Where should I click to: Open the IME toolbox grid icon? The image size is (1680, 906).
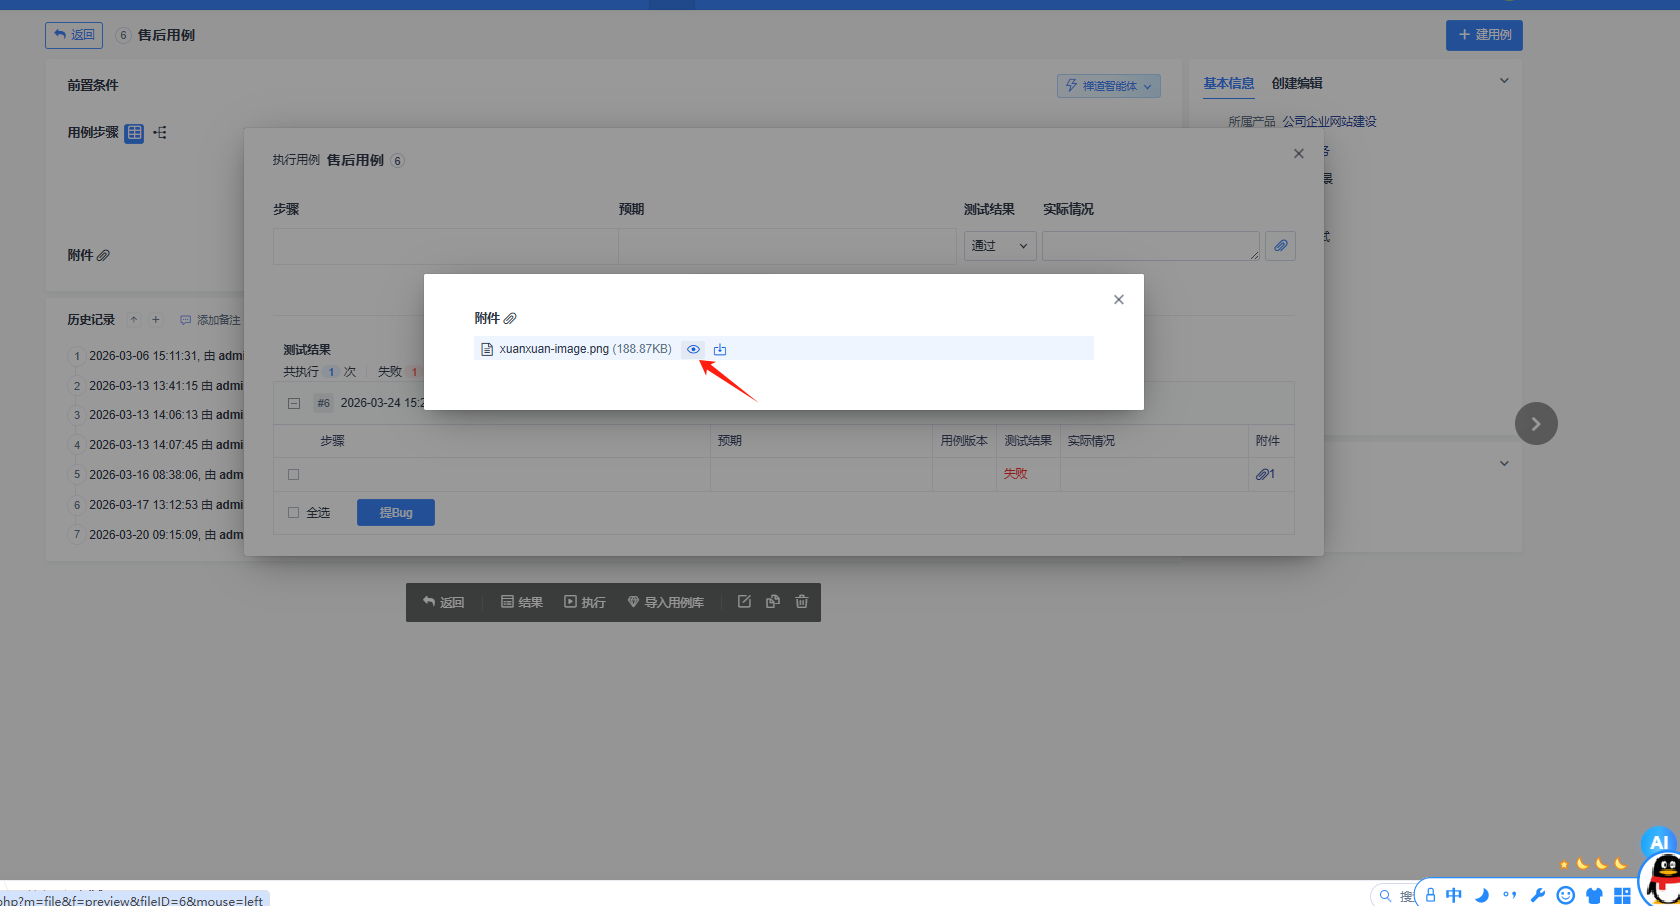point(1622,895)
